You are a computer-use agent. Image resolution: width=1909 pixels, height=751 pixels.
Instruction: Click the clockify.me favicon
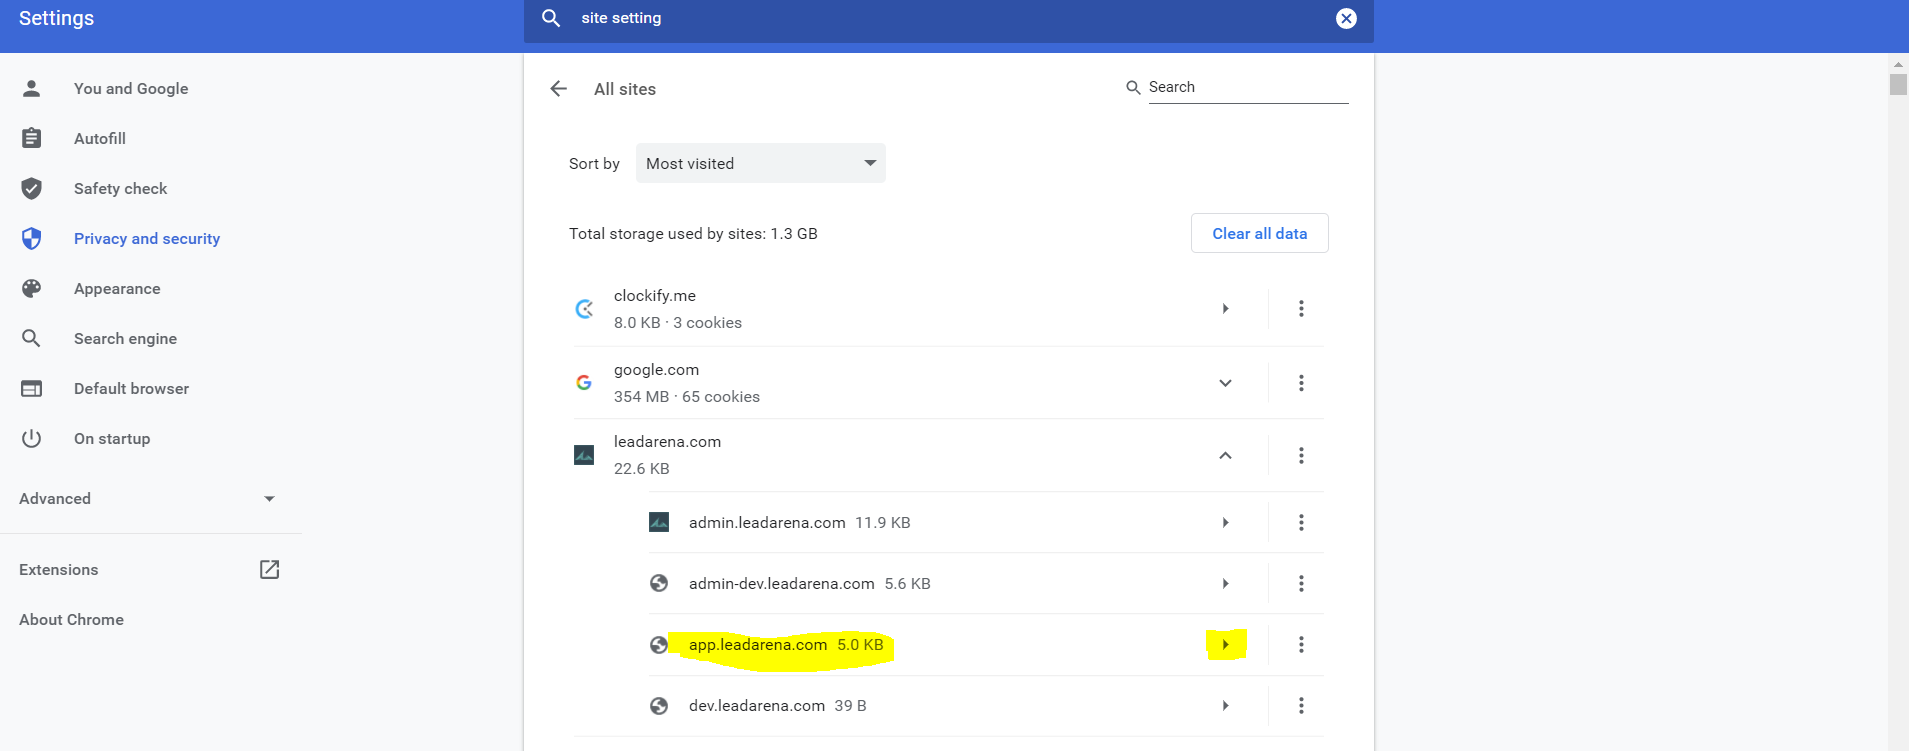click(x=584, y=309)
